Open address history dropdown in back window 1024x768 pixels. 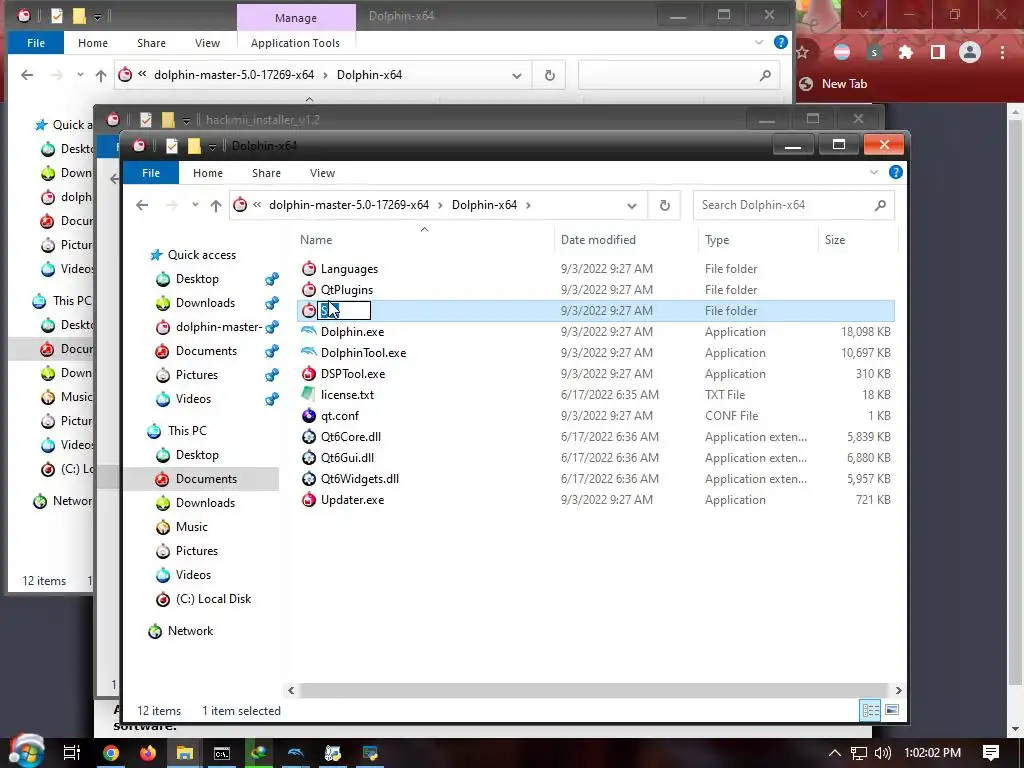[517, 75]
